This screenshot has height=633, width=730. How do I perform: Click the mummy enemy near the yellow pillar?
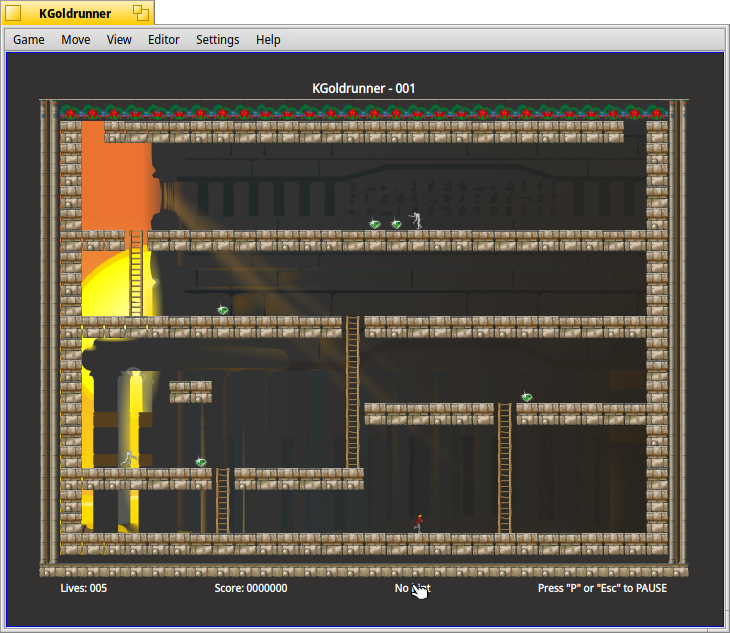click(129, 458)
